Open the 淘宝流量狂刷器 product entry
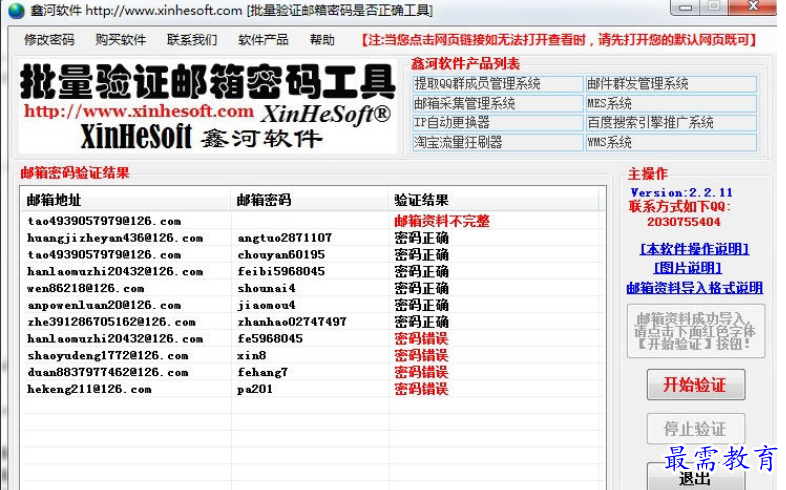 tap(498, 142)
